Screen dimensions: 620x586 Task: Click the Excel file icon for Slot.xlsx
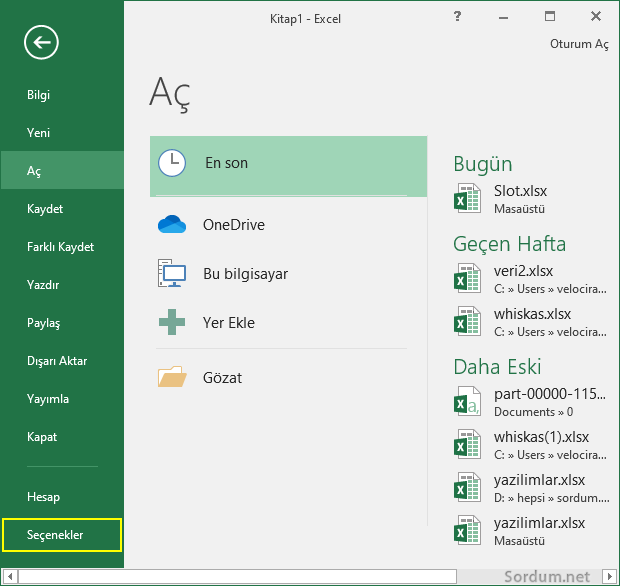pyautogui.click(x=467, y=198)
